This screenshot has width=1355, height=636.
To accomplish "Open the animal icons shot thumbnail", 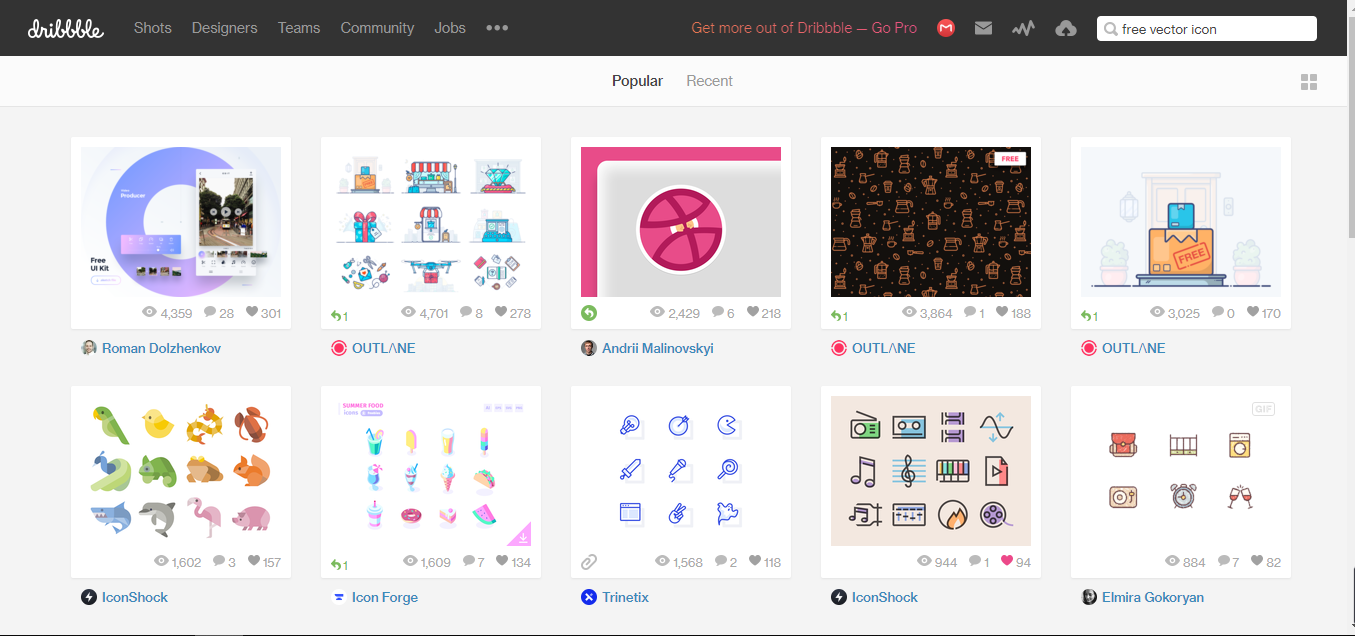I will pyautogui.click(x=181, y=471).
